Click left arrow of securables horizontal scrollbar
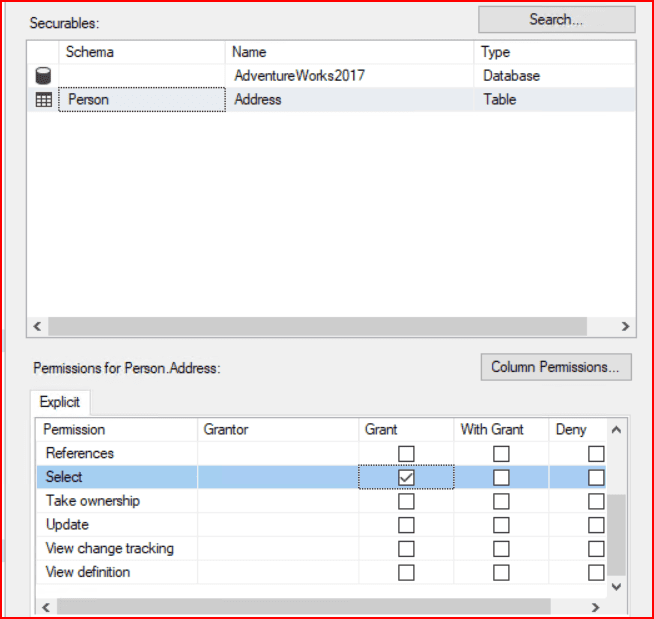 (37, 326)
